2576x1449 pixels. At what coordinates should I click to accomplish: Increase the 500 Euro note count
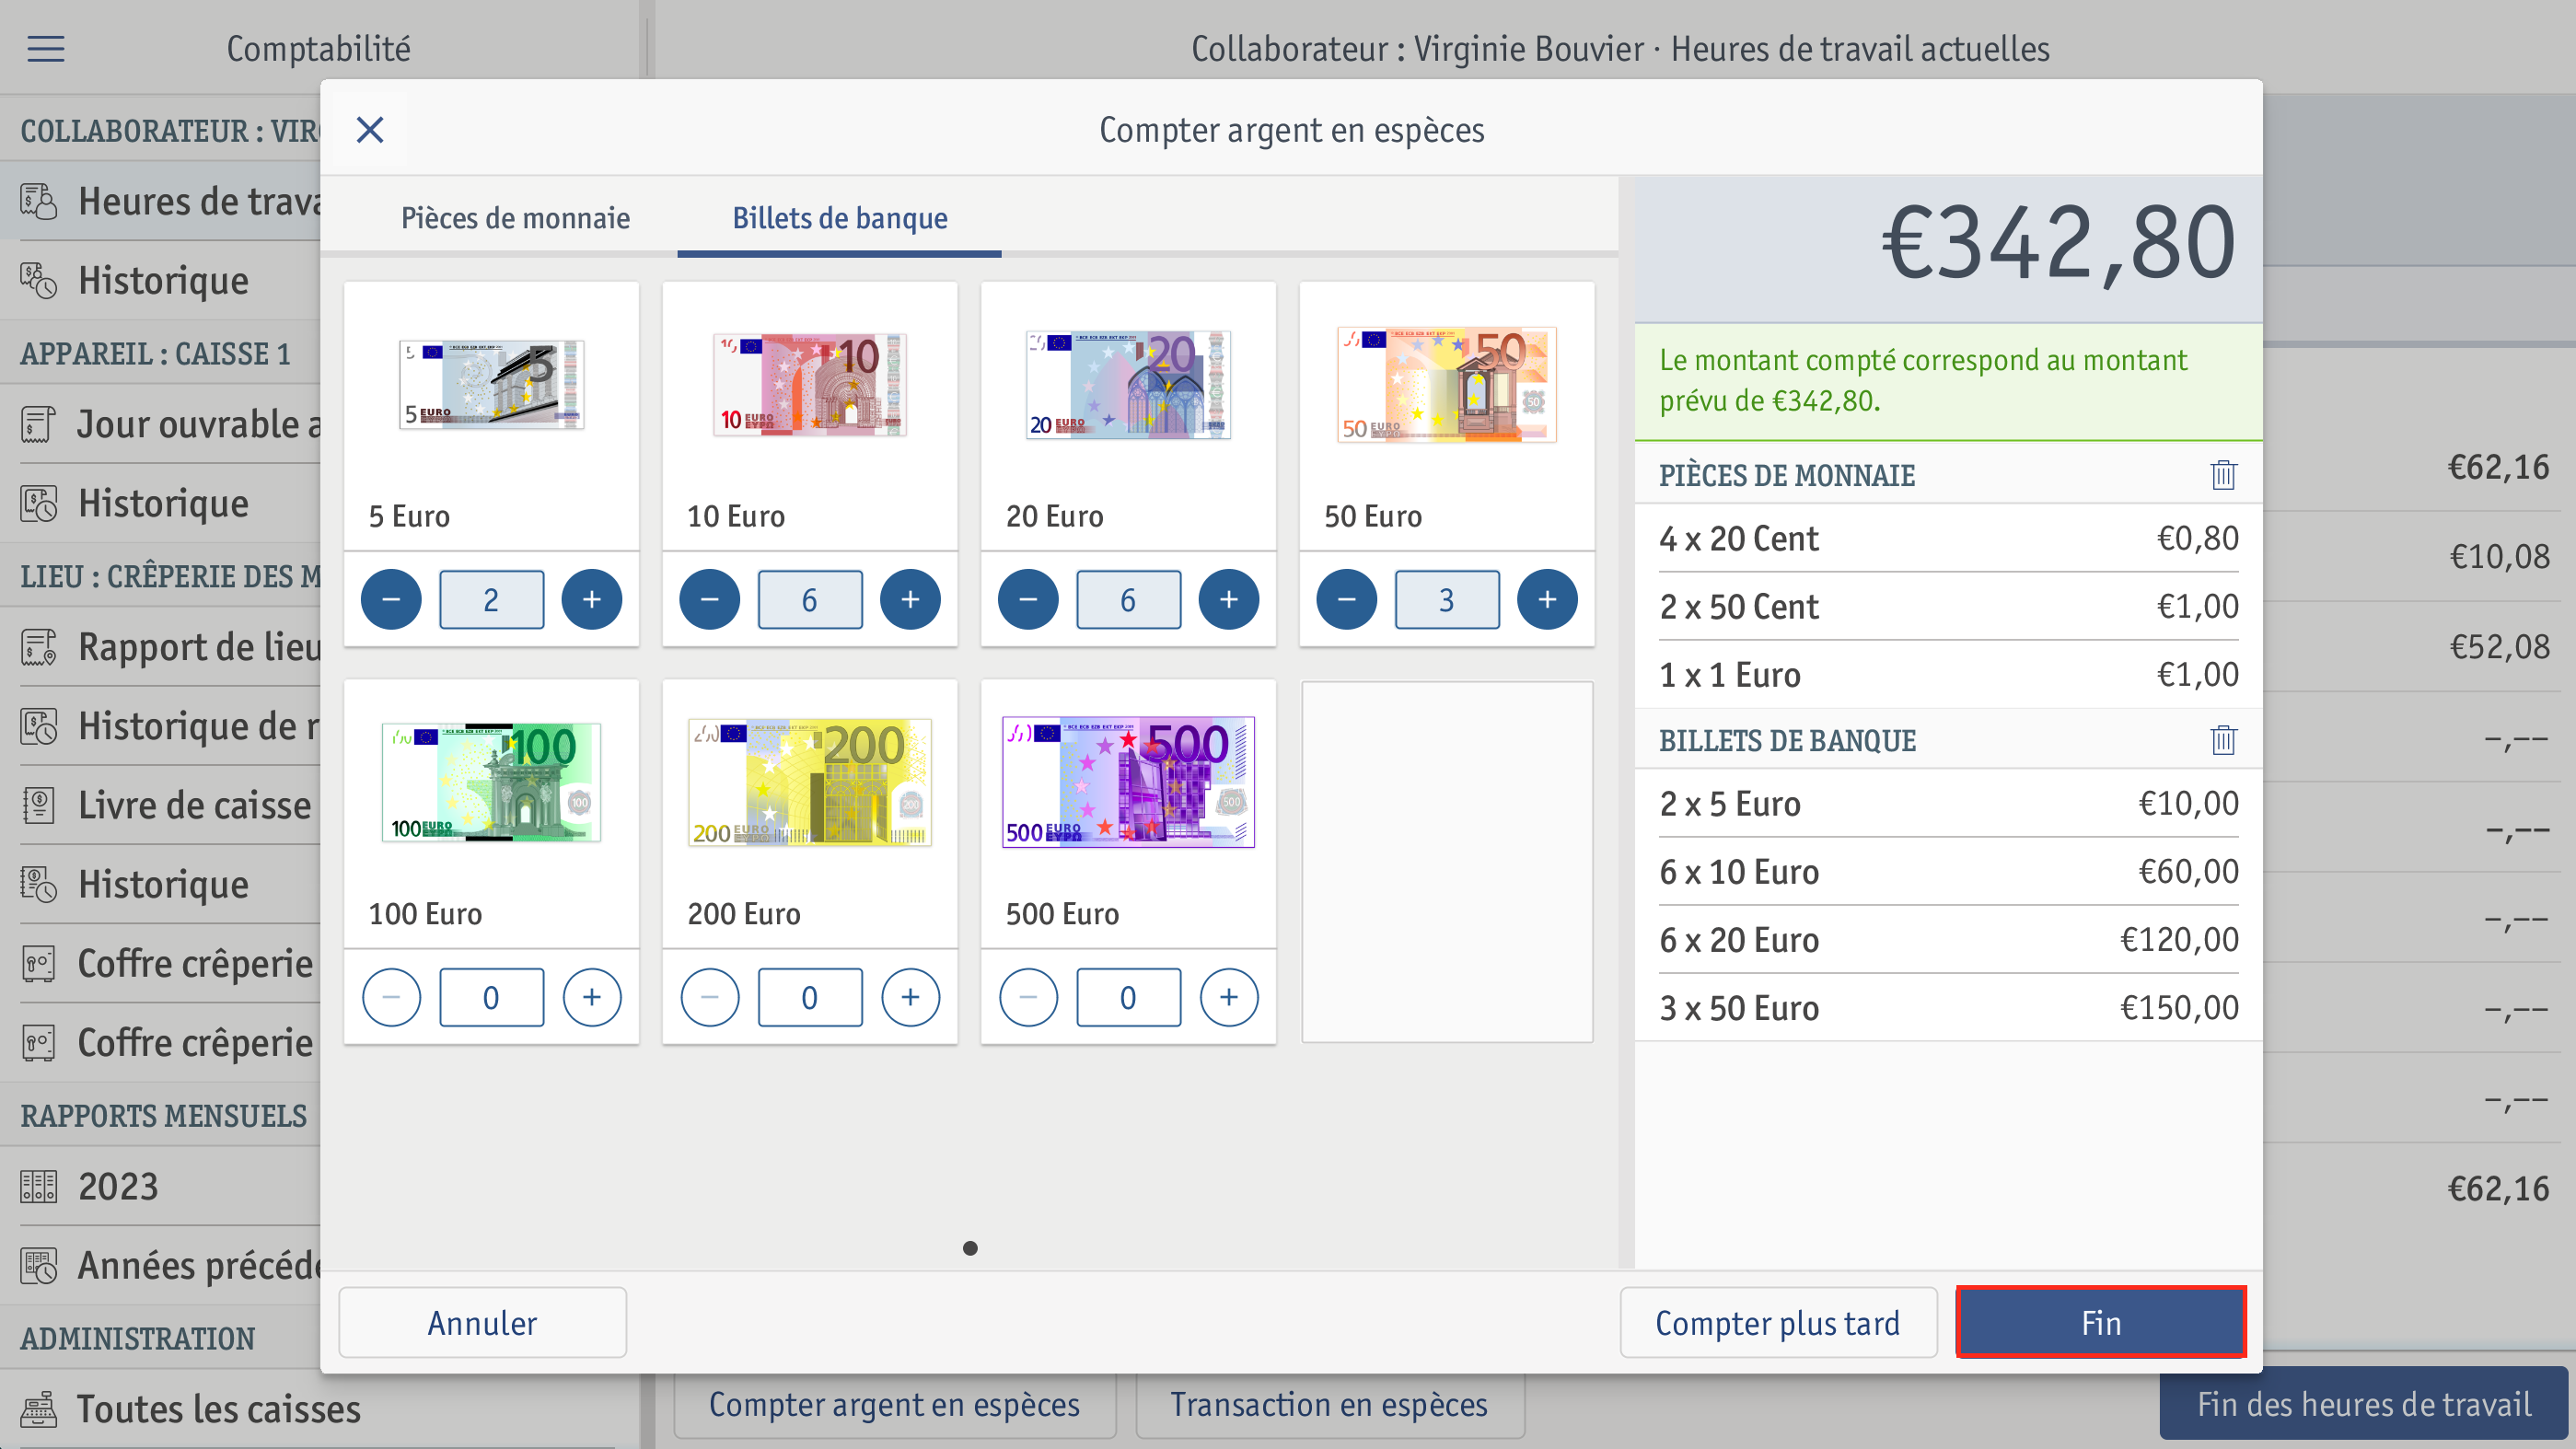[x=1229, y=997]
